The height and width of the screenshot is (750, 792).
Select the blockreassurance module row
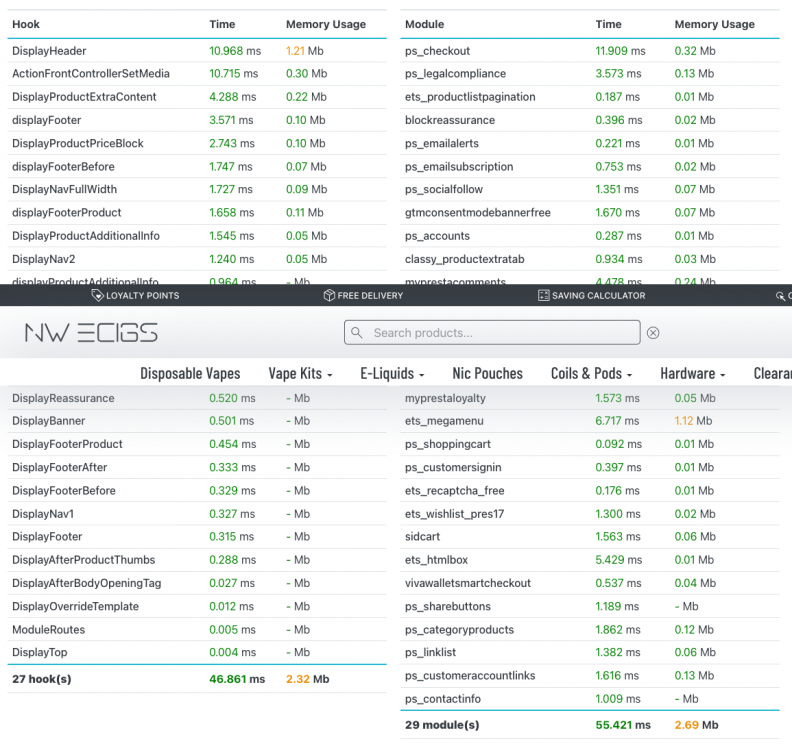(x=590, y=120)
